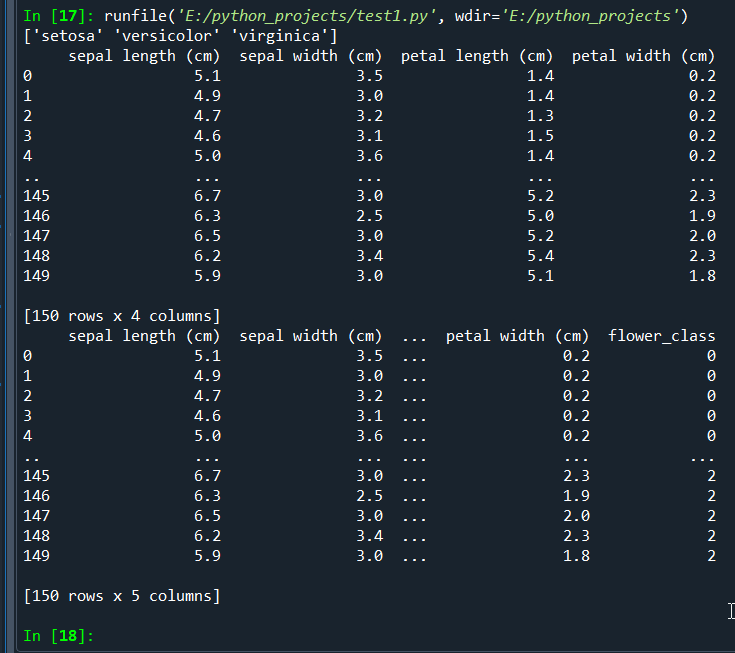Click sepal width 3.6 in second table row 4
This screenshot has height=653, width=735.
point(369,436)
